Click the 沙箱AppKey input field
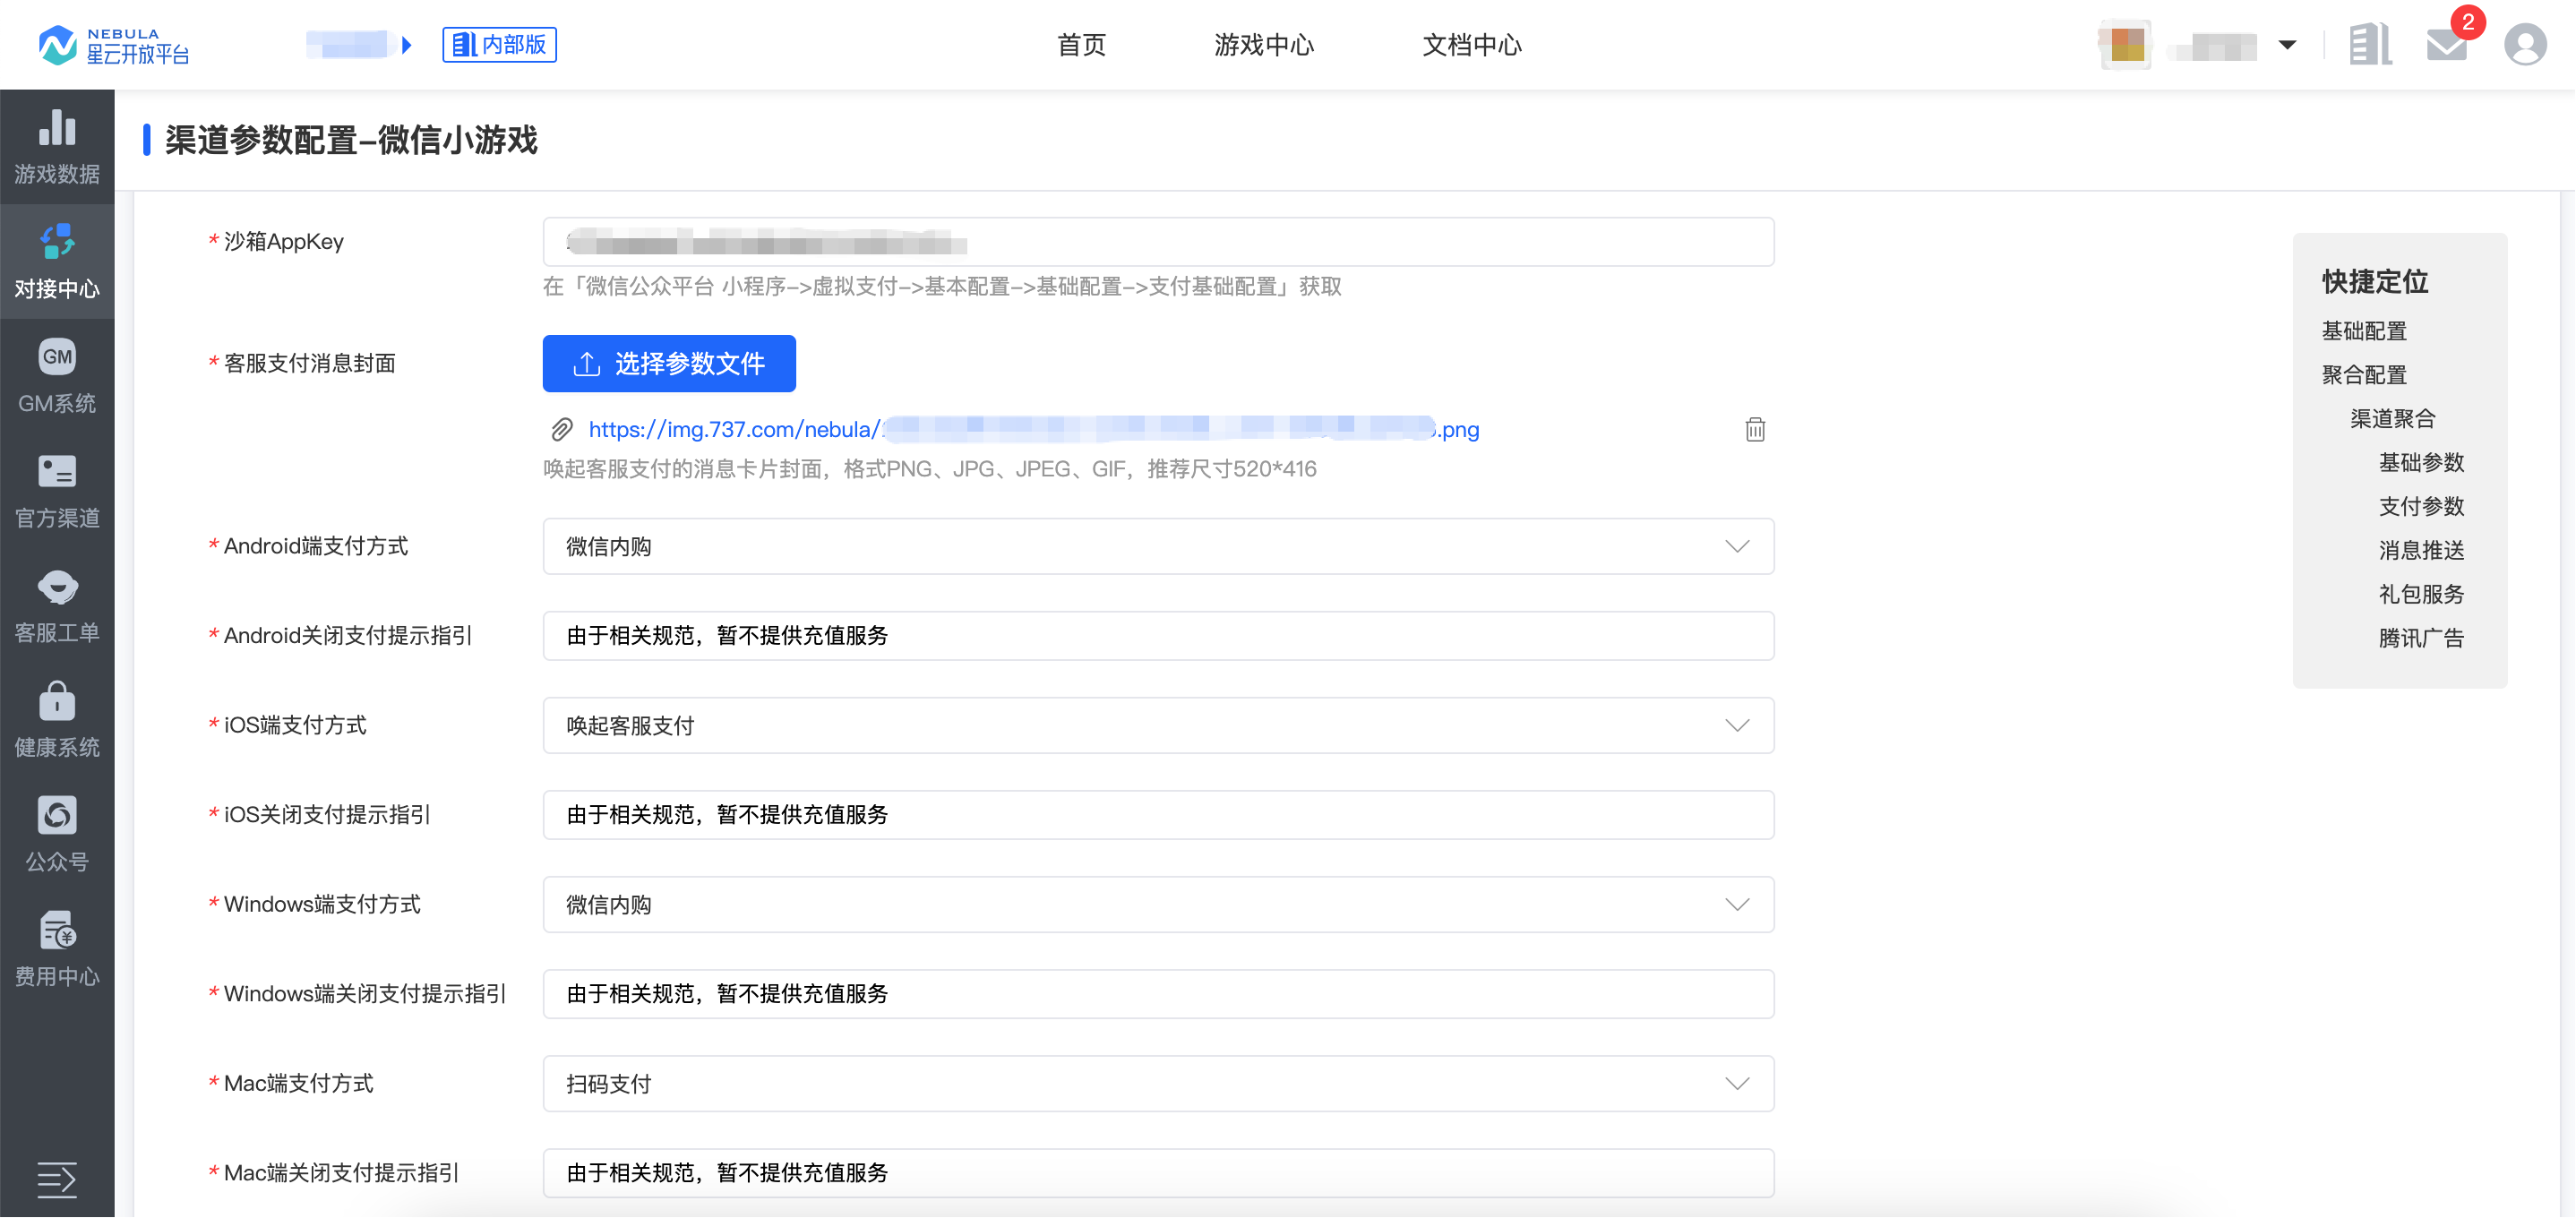Image resolution: width=2576 pixels, height=1218 pixels. click(1158, 242)
